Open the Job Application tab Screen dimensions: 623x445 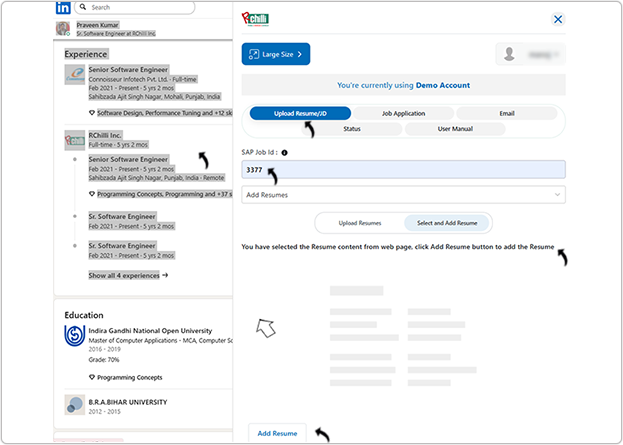click(402, 114)
